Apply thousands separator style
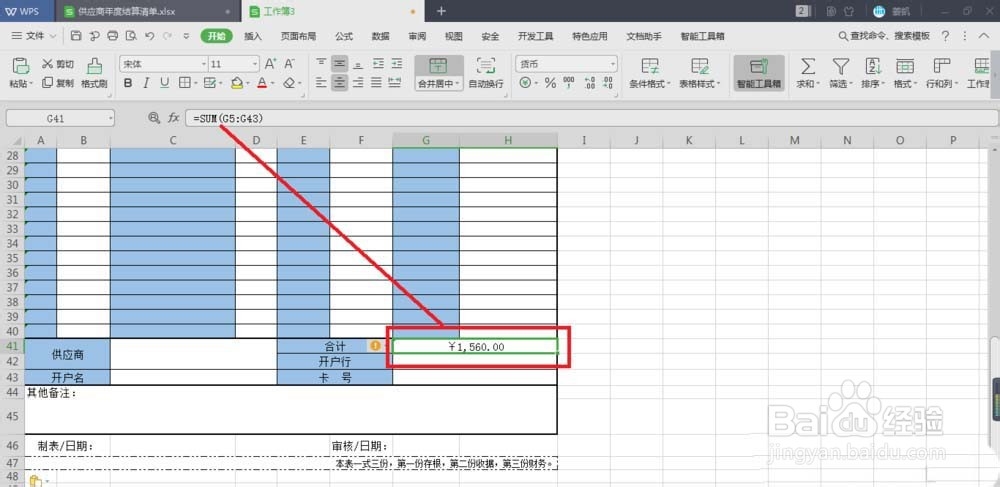Viewport: 1000px width, 487px height. [x=569, y=83]
